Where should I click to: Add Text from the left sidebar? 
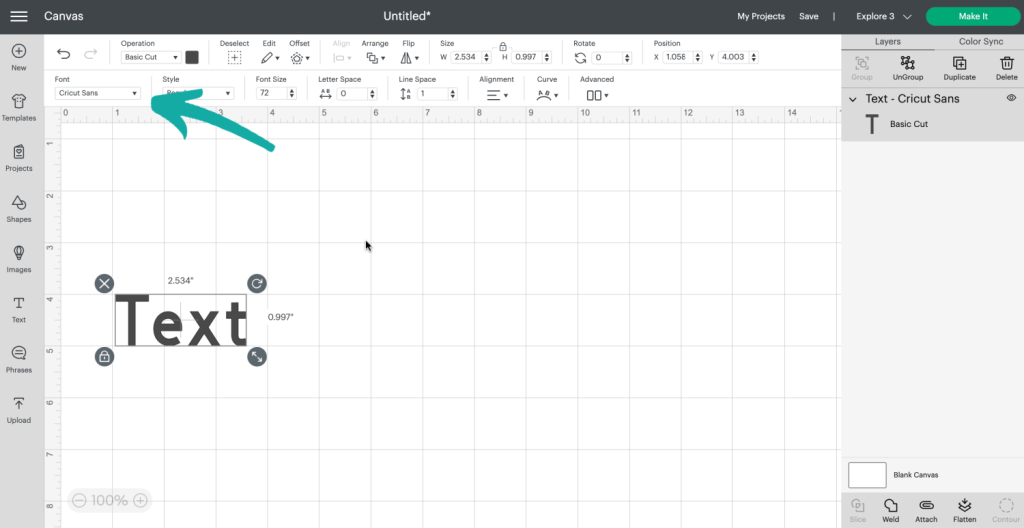pos(19,310)
